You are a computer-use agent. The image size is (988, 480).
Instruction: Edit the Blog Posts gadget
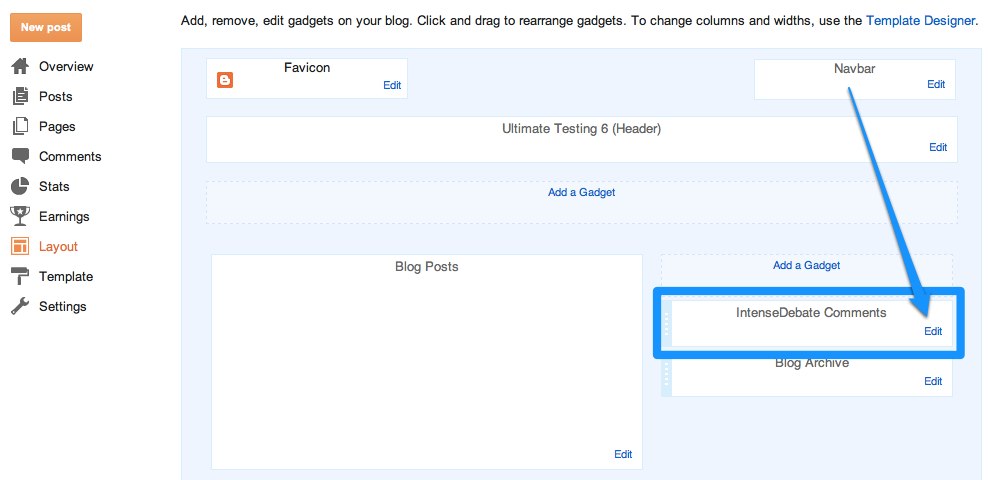pos(623,455)
